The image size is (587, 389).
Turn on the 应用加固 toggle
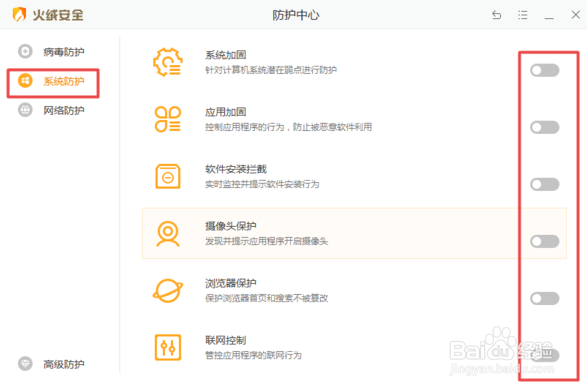coord(545,127)
